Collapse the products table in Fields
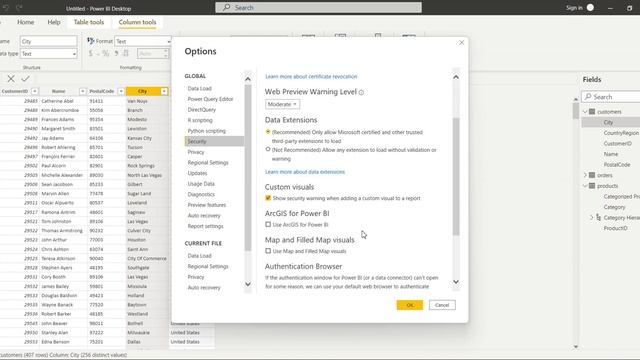 585,186
